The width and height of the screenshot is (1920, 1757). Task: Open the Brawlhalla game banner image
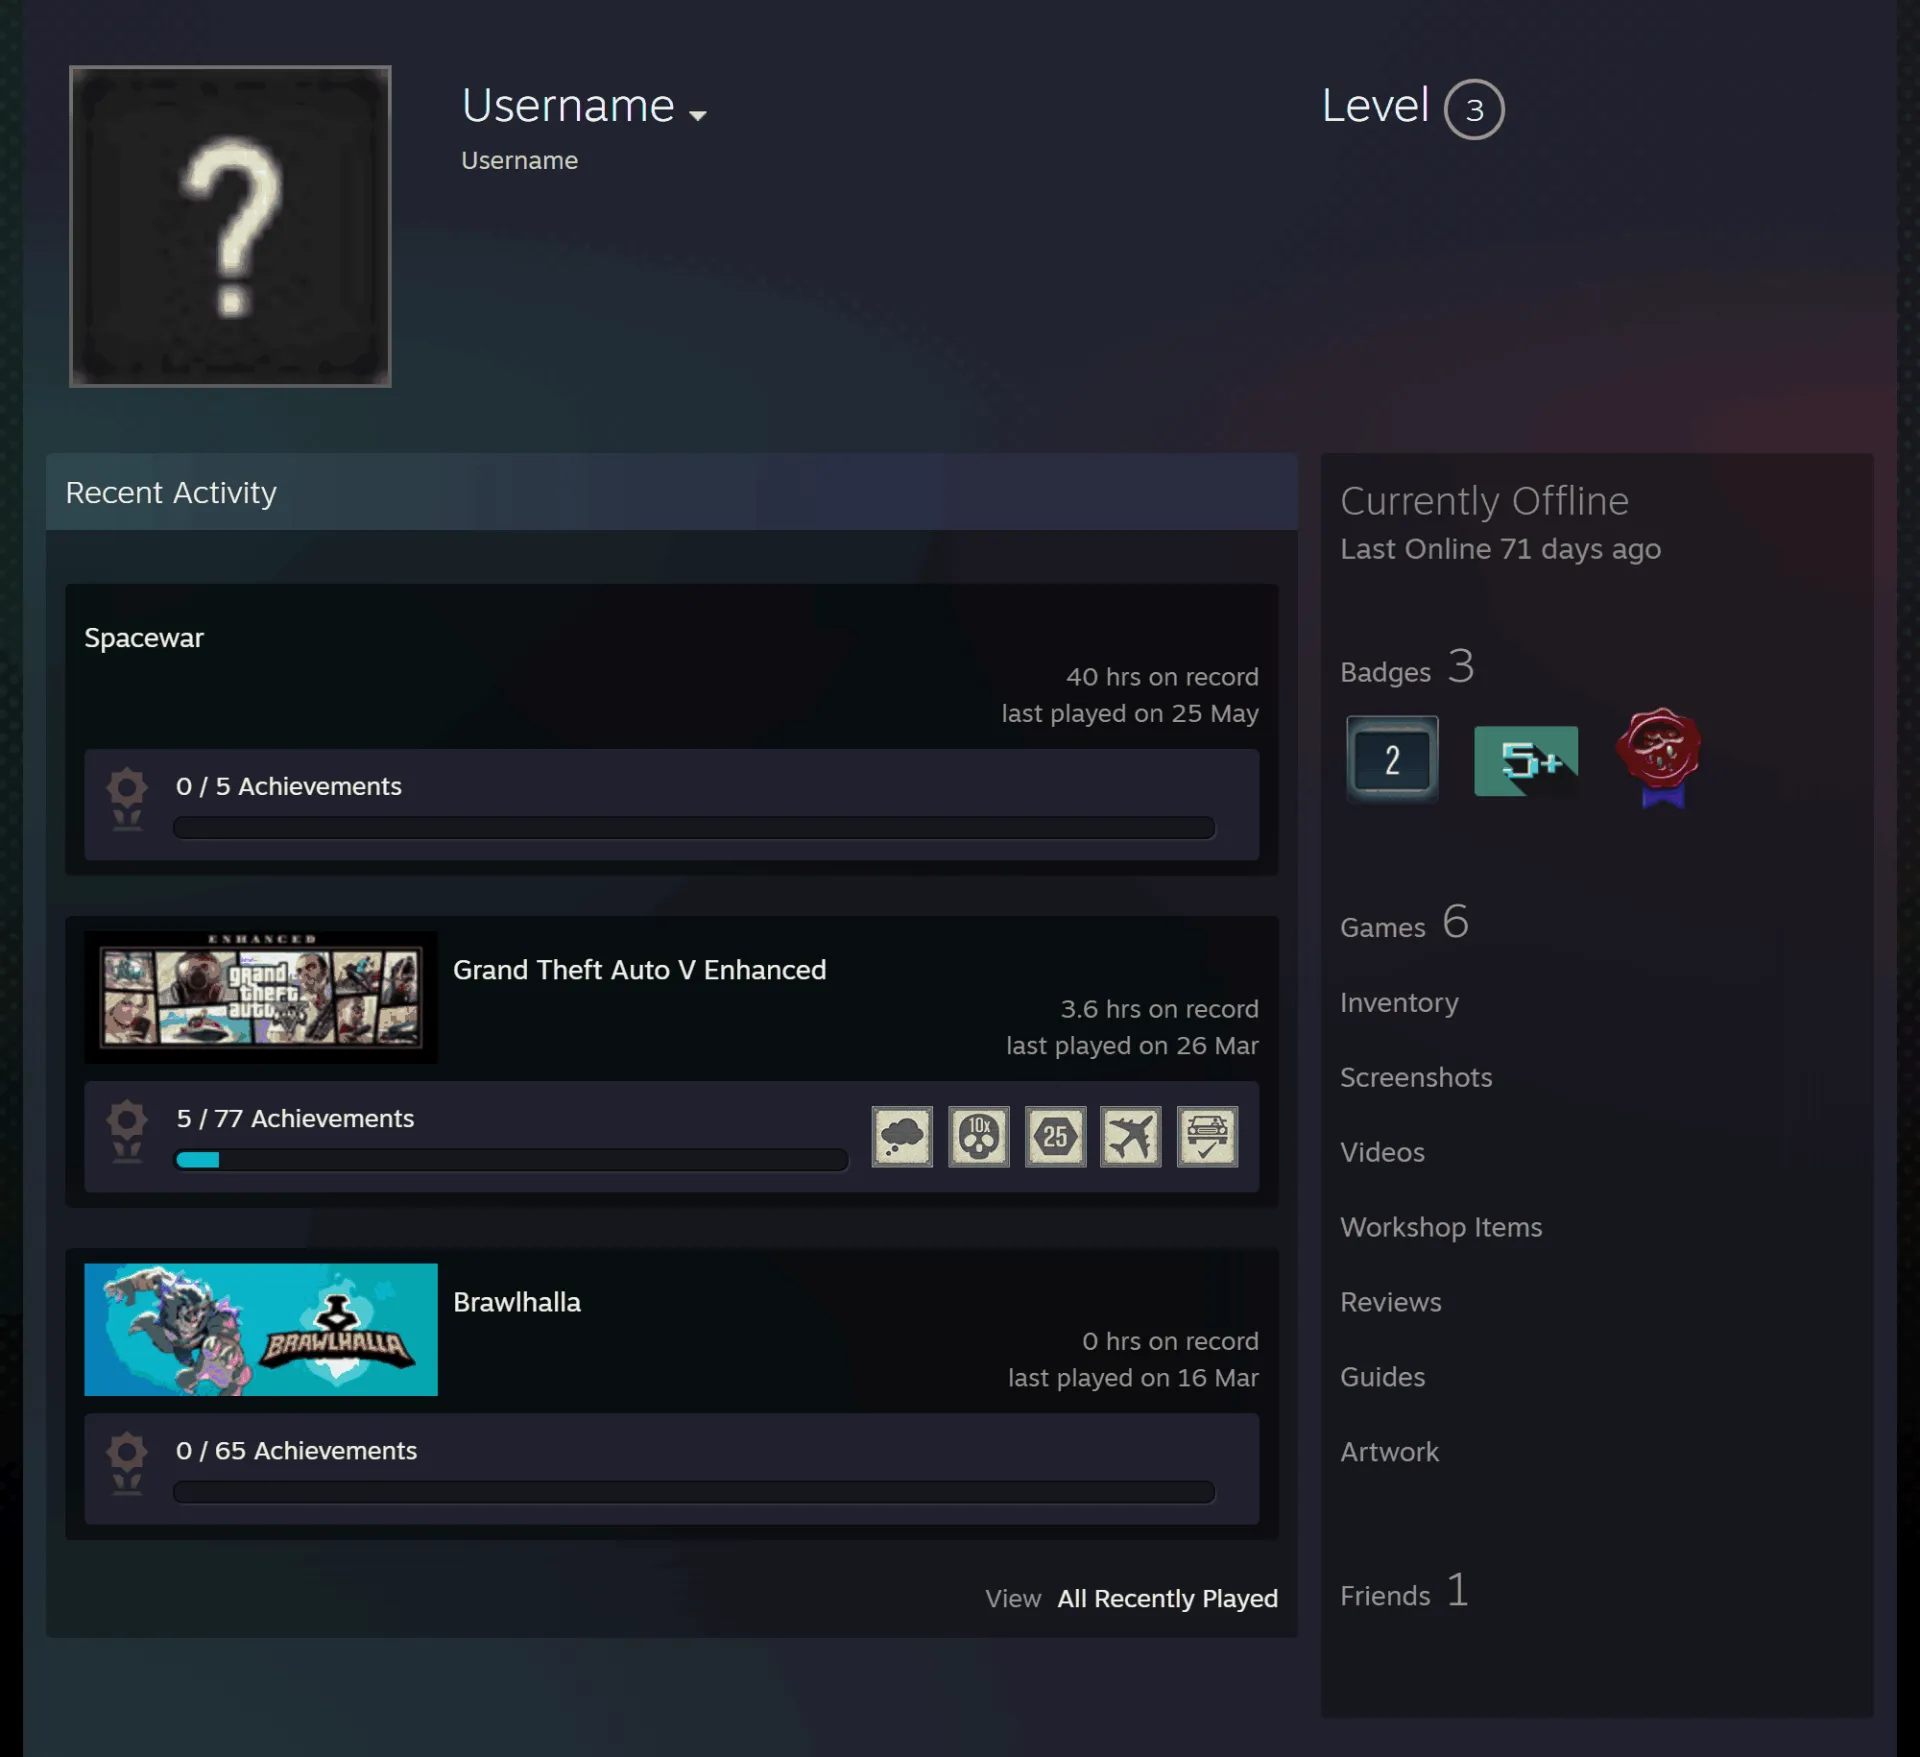click(261, 1329)
